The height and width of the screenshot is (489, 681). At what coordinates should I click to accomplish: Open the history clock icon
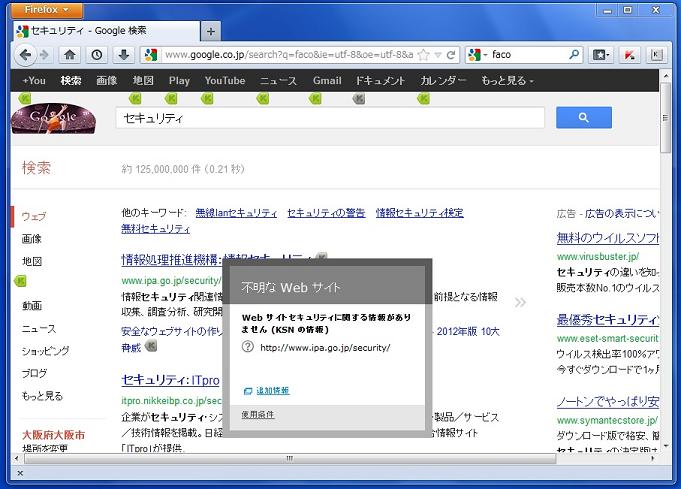[x=96, y=55]
